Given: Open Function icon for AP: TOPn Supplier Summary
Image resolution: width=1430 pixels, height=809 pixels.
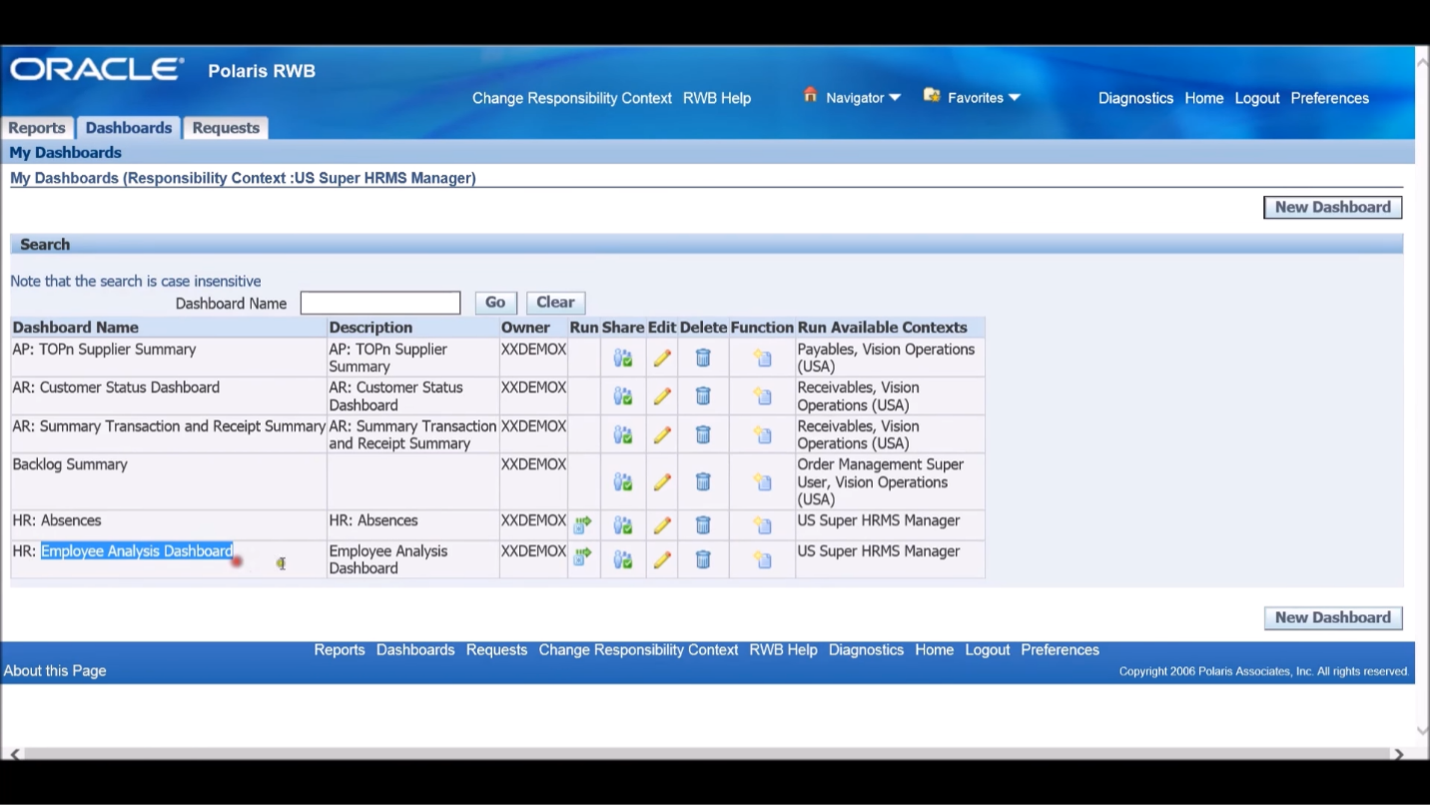Looking at the screenshot, I should [x=763, y=358].
